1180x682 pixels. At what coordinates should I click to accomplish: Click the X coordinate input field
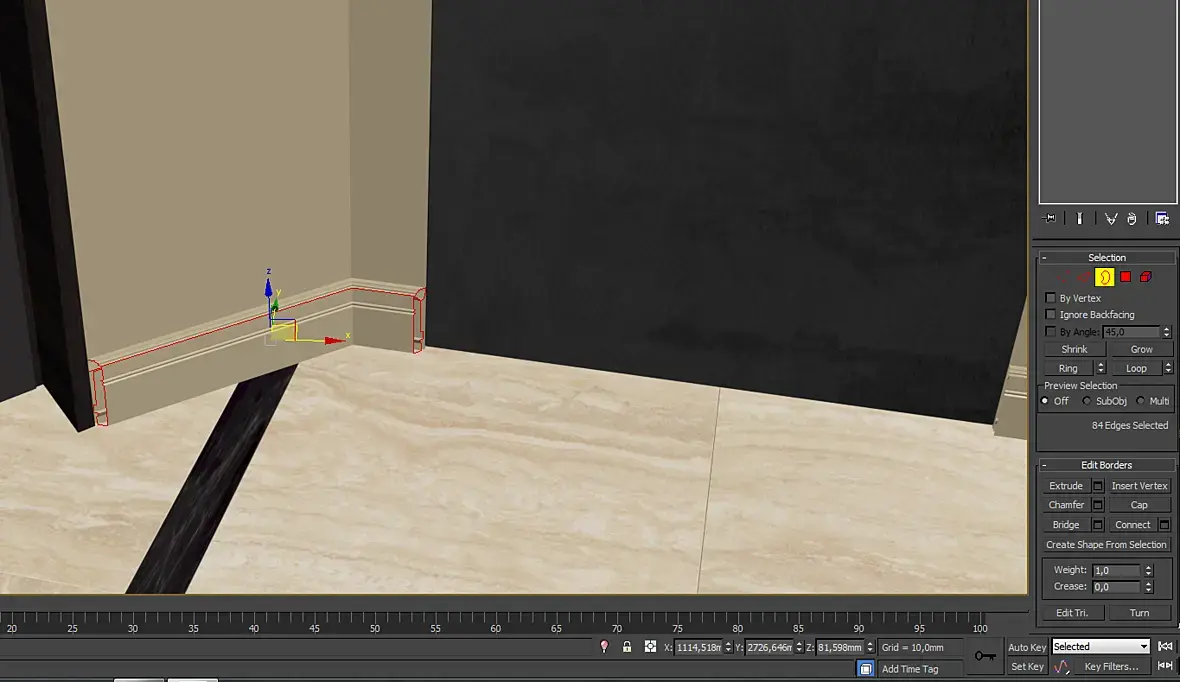(x=698, y=647)
